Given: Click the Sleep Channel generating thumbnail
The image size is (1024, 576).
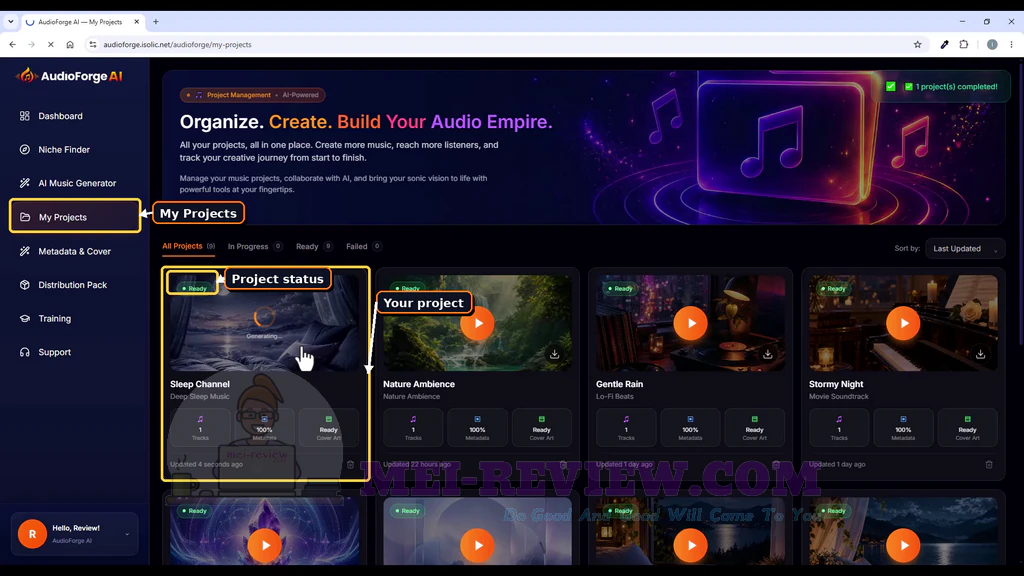Looking at the screenshot, I should click(x=264, y=323).
